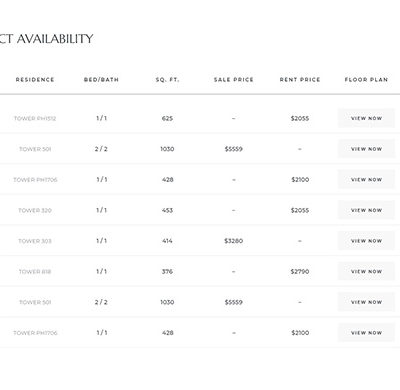The height and width of the screenshot is (390, 400).
Task: Open View Now for Tower 320
Action: [366, 210]
